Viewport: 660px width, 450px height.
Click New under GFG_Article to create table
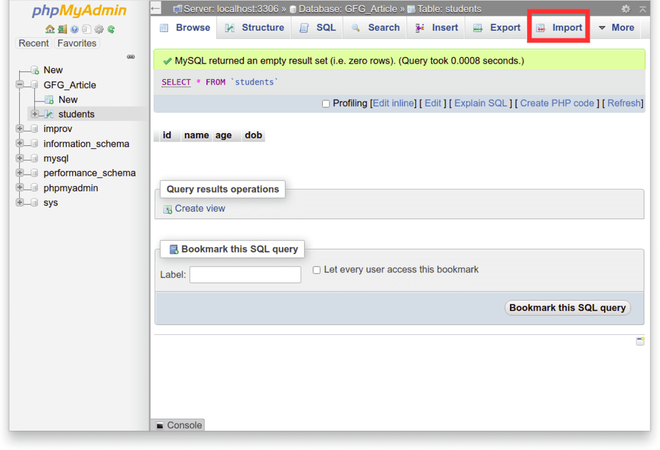68,100
